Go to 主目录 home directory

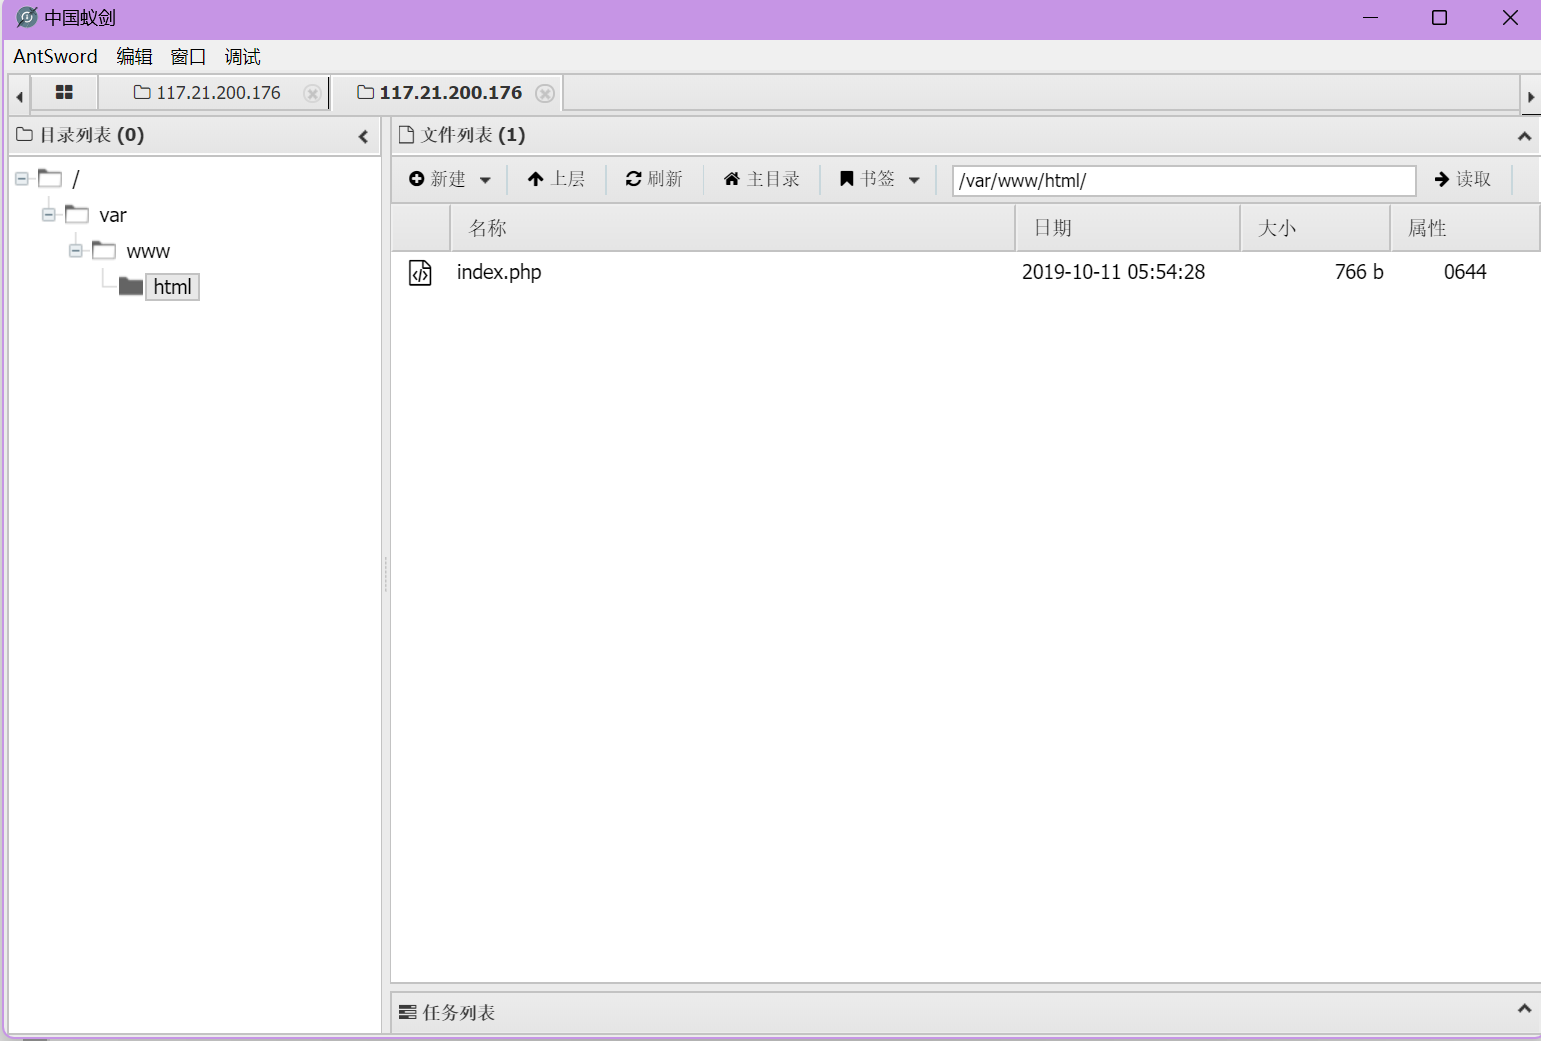tap(762, 179)
